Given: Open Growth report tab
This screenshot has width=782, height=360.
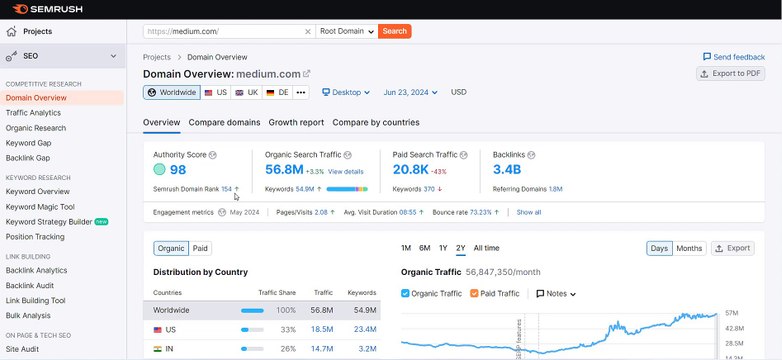Looking at the screenshot, I should tap(296, 123).
